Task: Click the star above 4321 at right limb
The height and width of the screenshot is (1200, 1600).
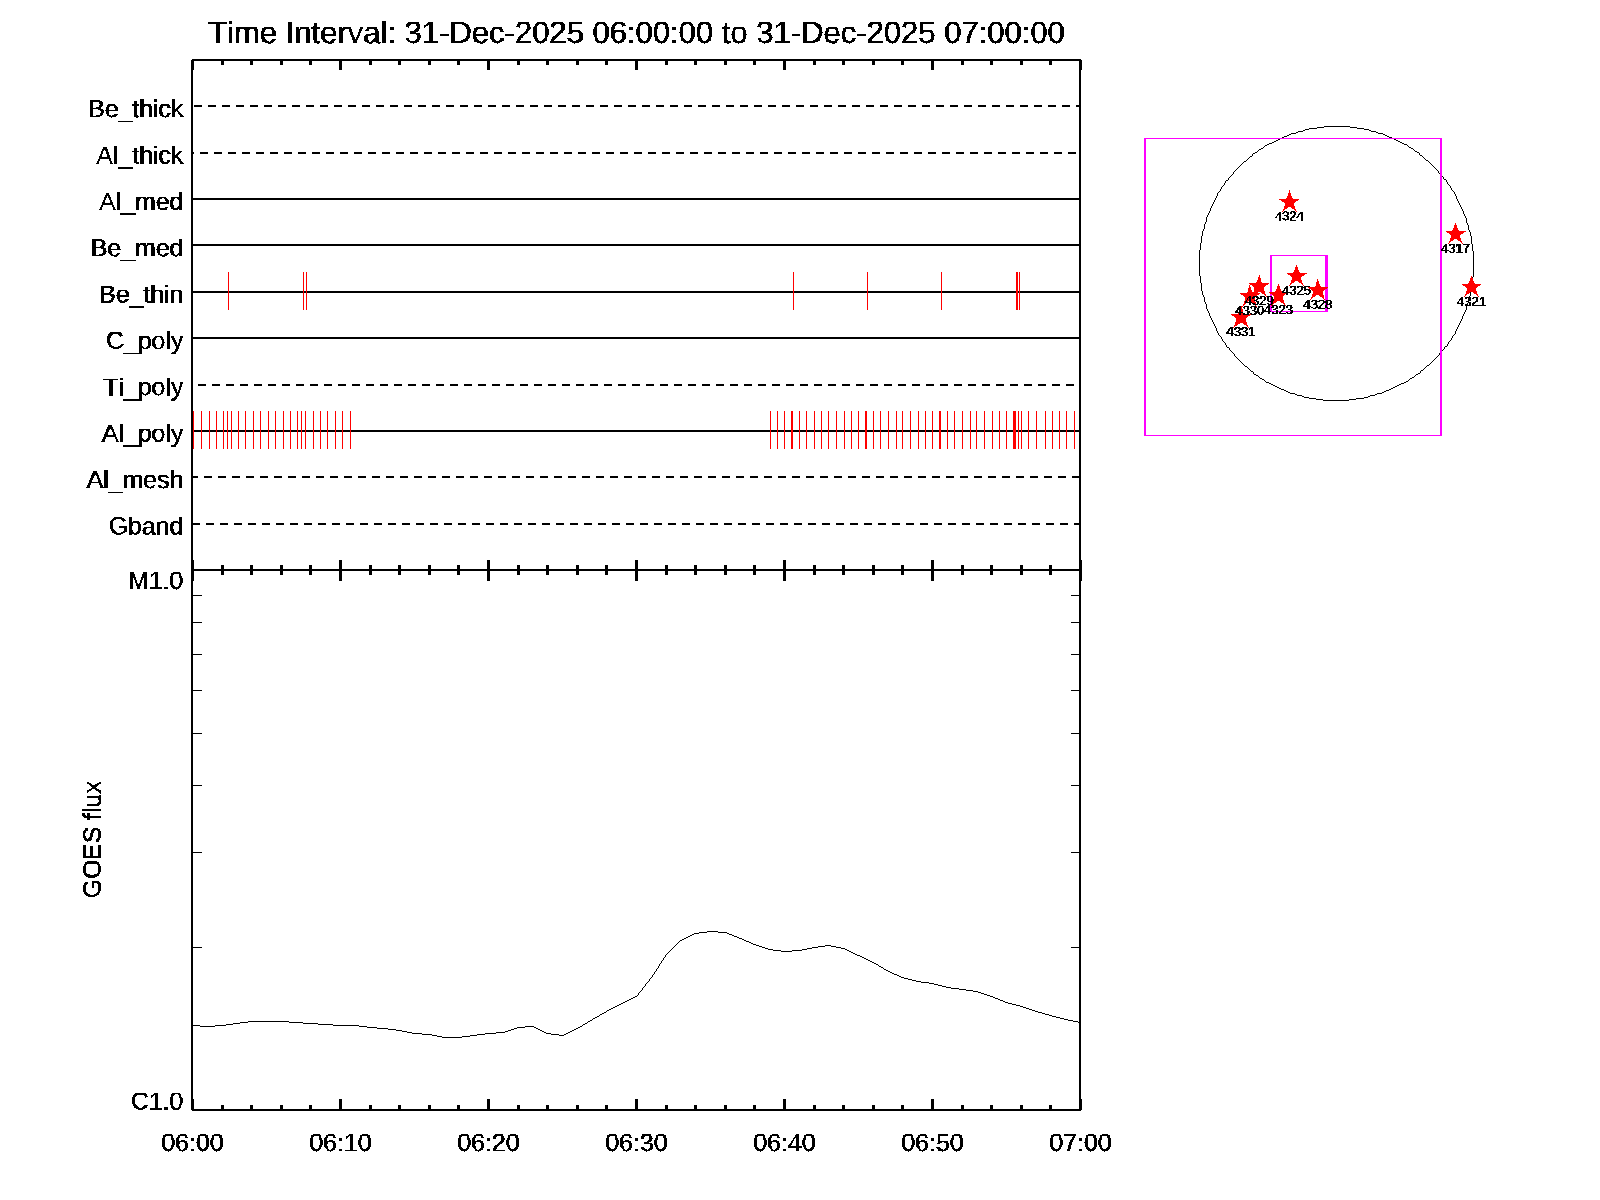Action: click(x=1471, y=287)
